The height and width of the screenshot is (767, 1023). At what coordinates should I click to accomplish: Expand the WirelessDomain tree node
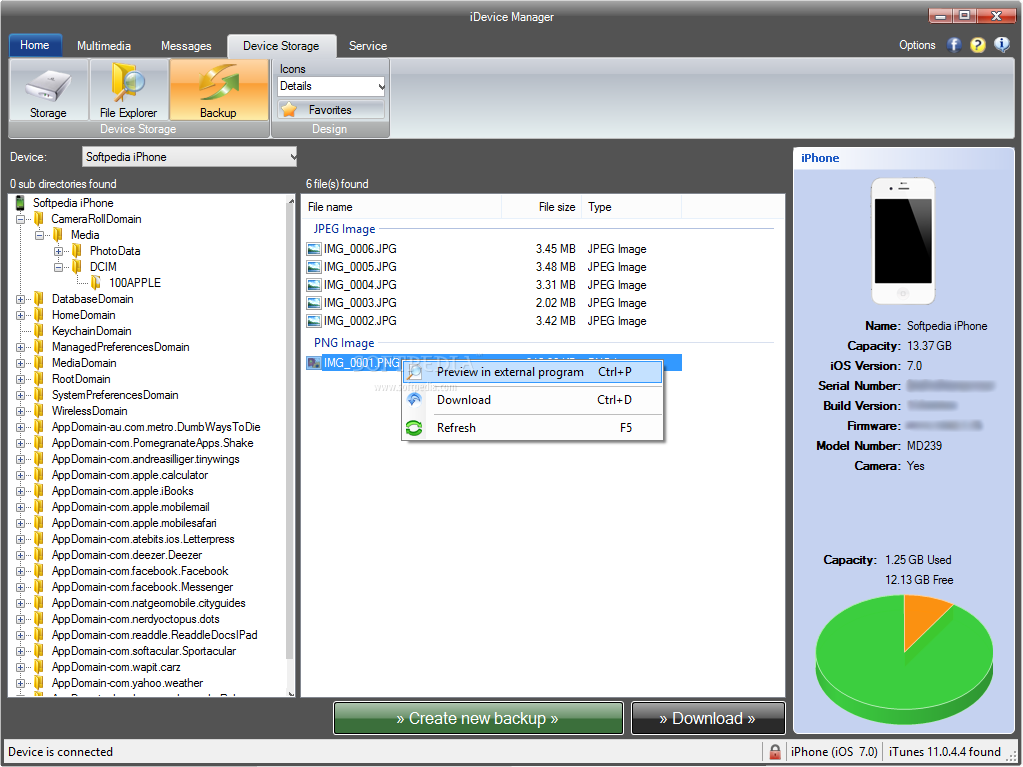(20, 411)
